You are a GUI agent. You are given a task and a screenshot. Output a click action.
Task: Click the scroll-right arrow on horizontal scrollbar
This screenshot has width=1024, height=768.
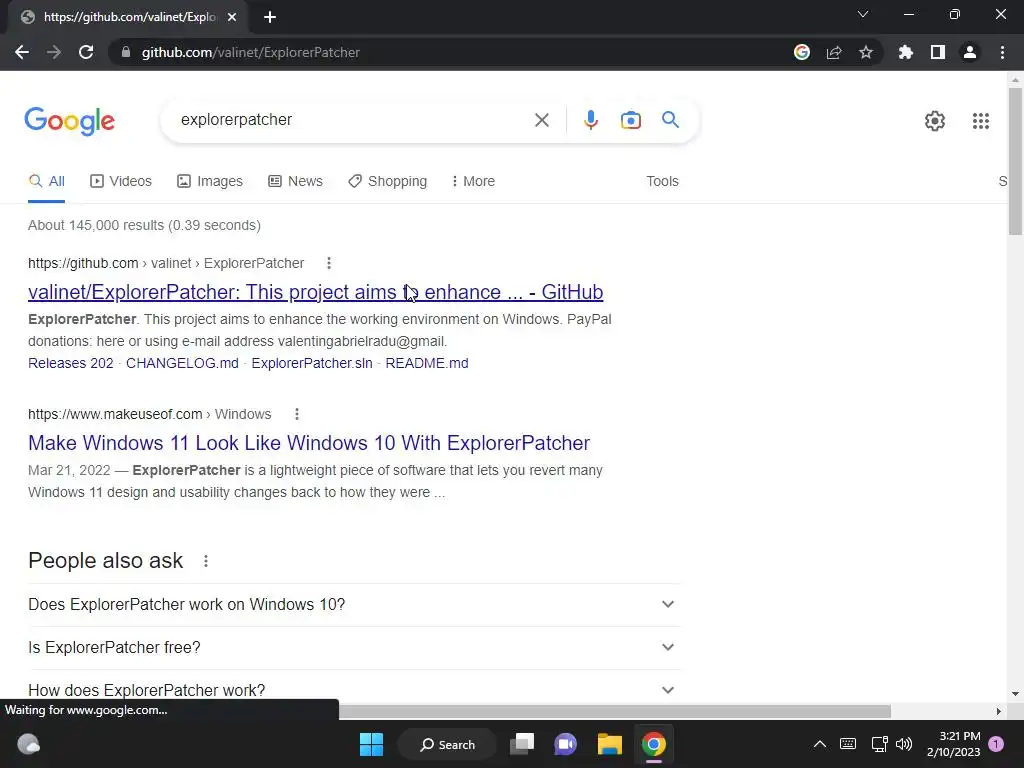click(x=998, y=711)
